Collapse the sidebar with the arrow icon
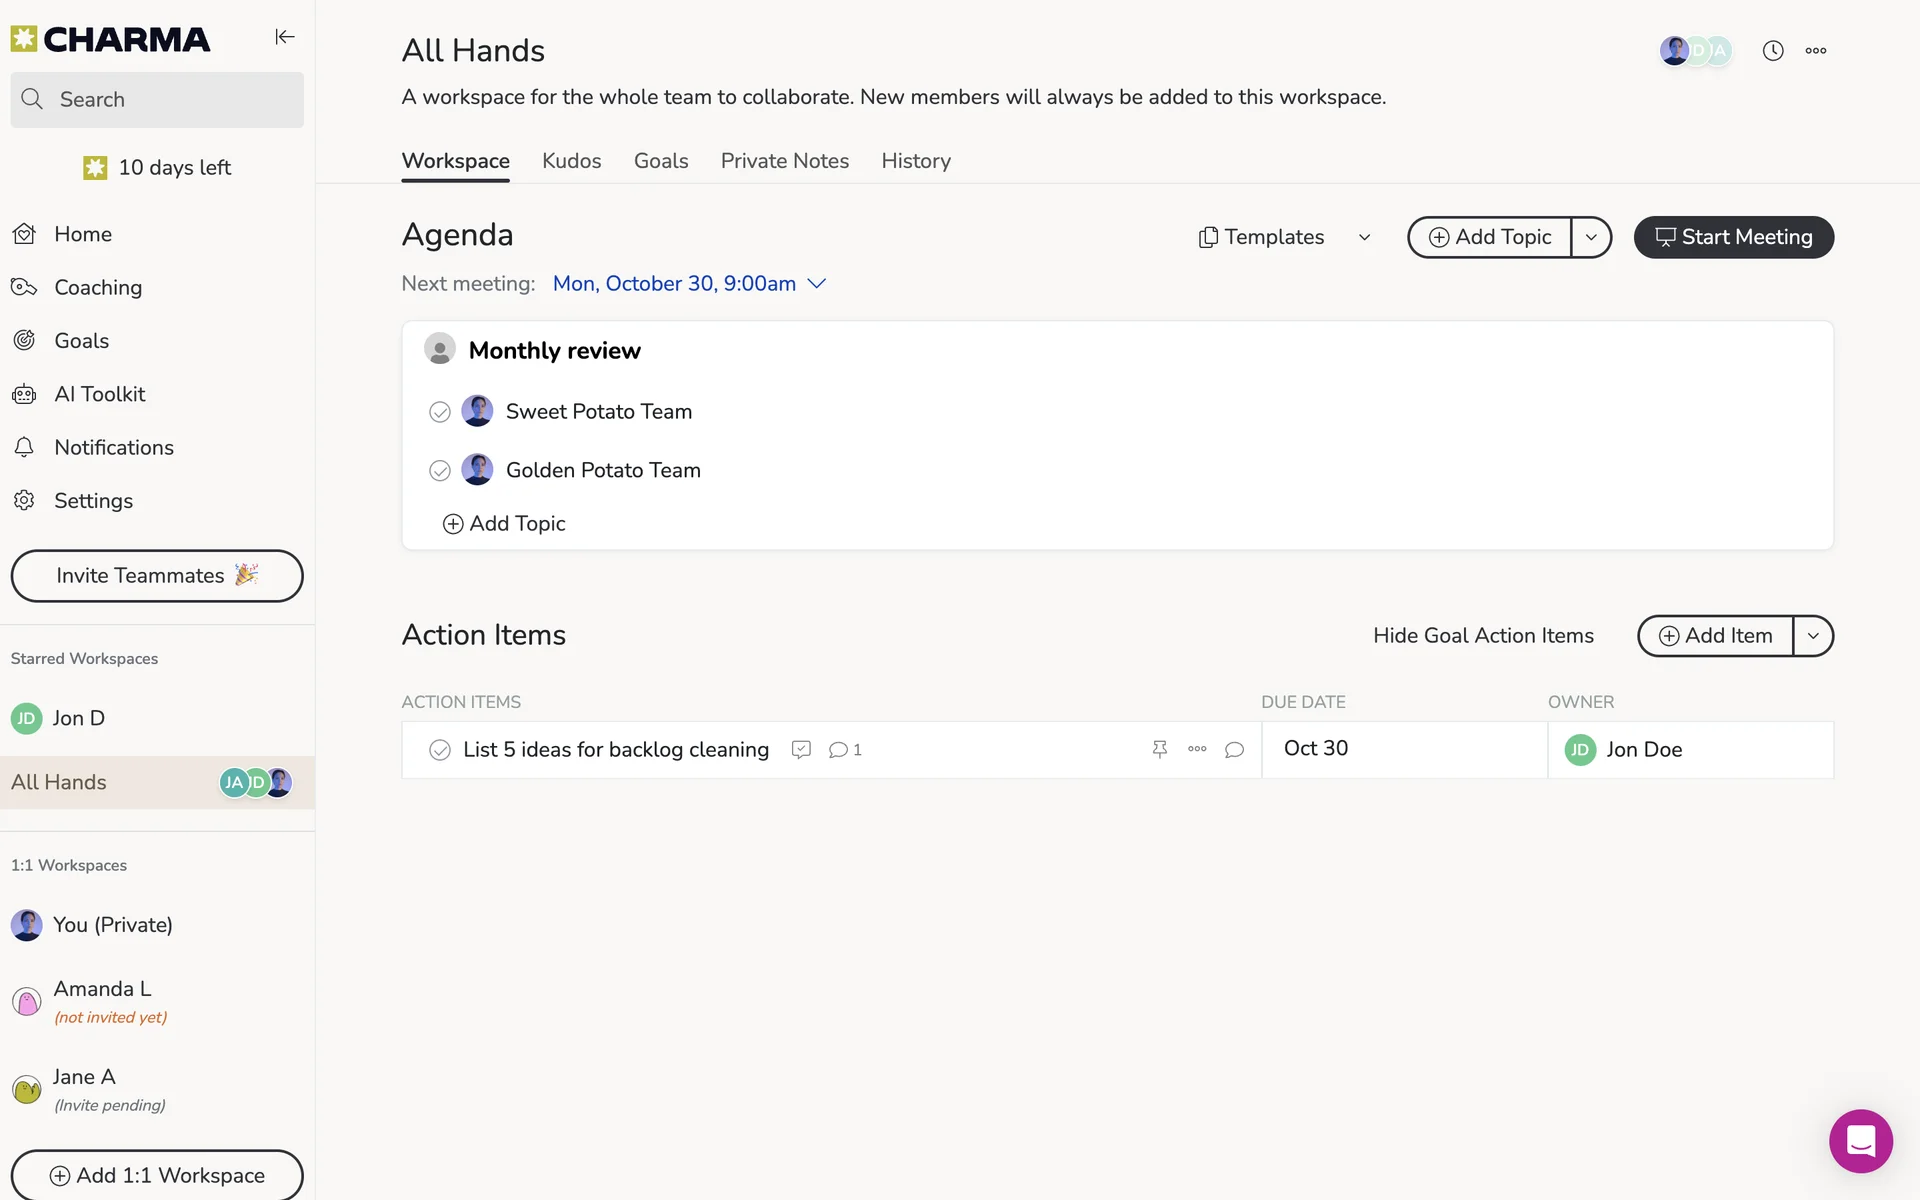This screenshot has width=1920, height=1200. coord(285,37)
